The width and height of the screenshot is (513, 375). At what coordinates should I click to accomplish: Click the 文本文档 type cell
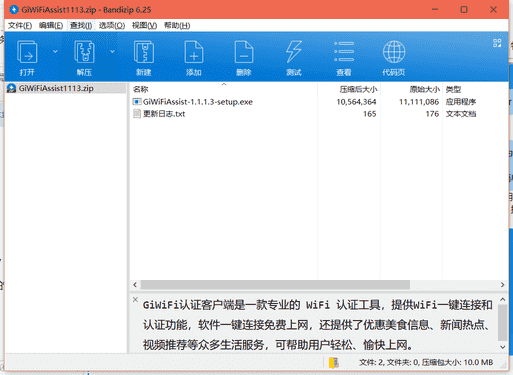pyautogui.click(x=461, y=114)
